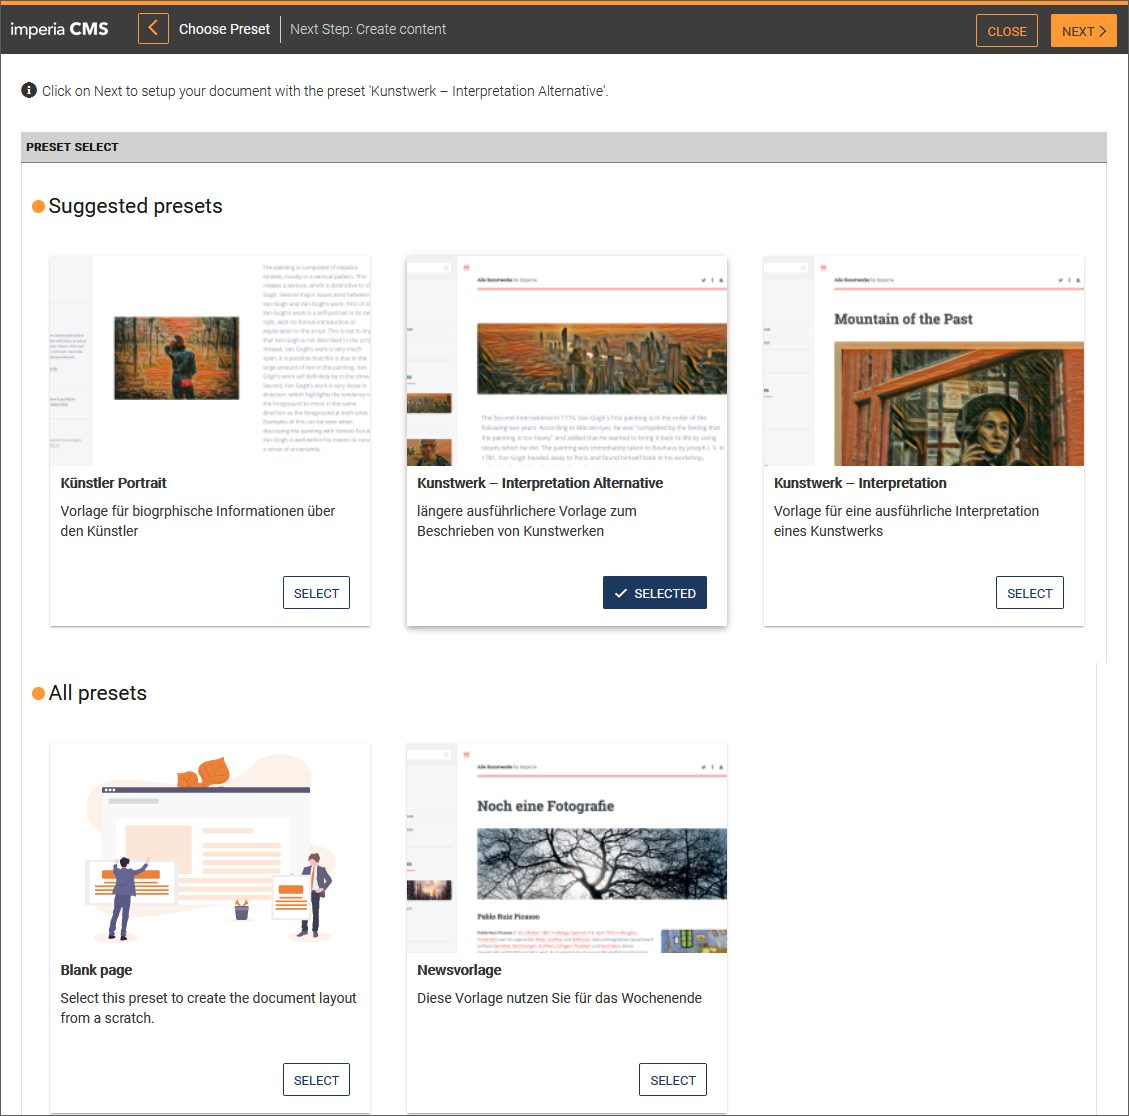Open the Kunstwerk – Interpretation Alternative preview thumbnail

[x=567, y=361]
